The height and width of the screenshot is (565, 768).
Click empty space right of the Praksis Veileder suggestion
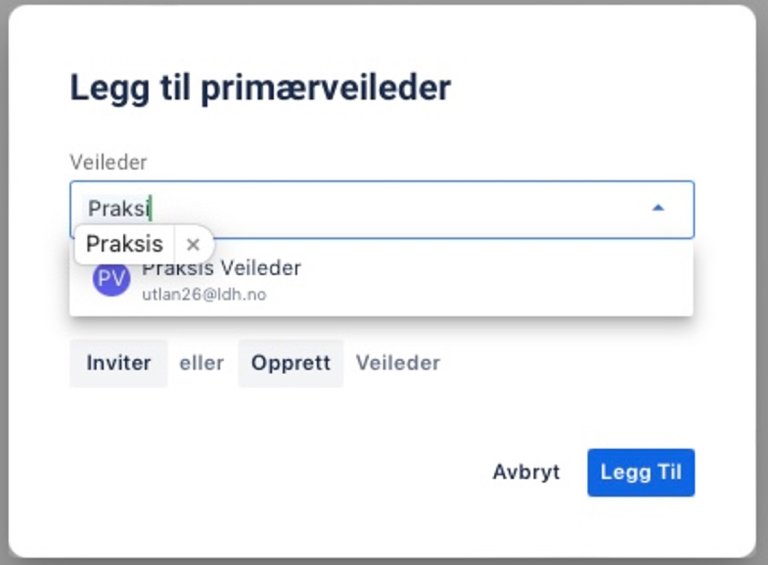click(500, 282)
